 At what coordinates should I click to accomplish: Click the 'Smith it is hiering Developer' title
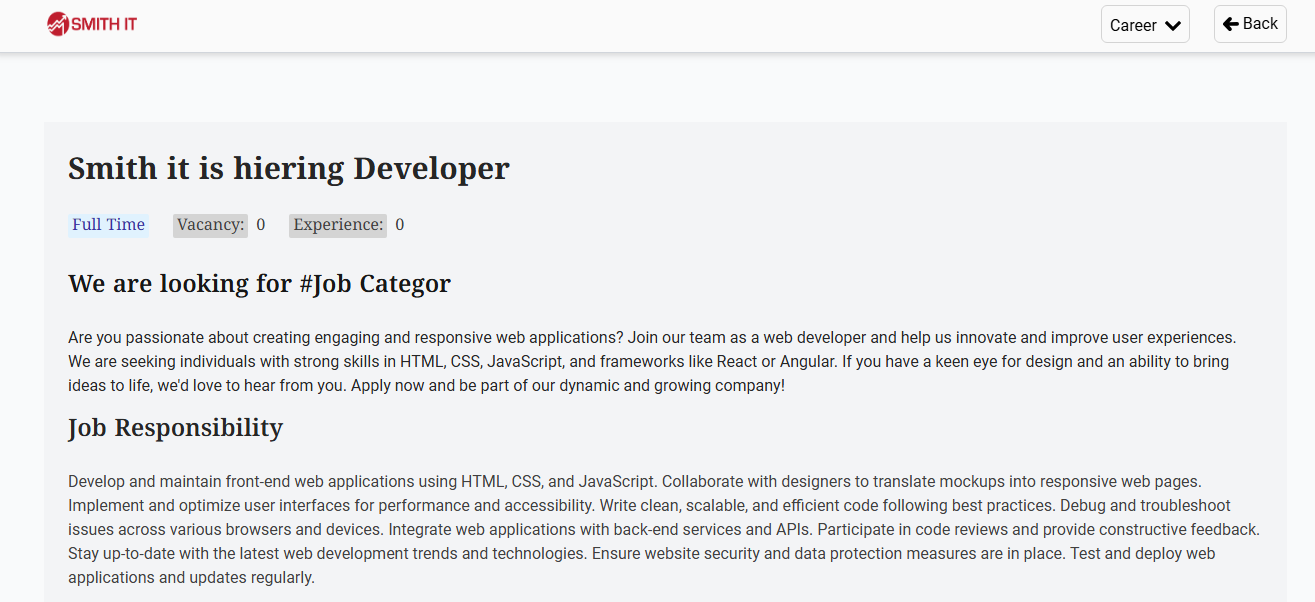pos(288,168)
